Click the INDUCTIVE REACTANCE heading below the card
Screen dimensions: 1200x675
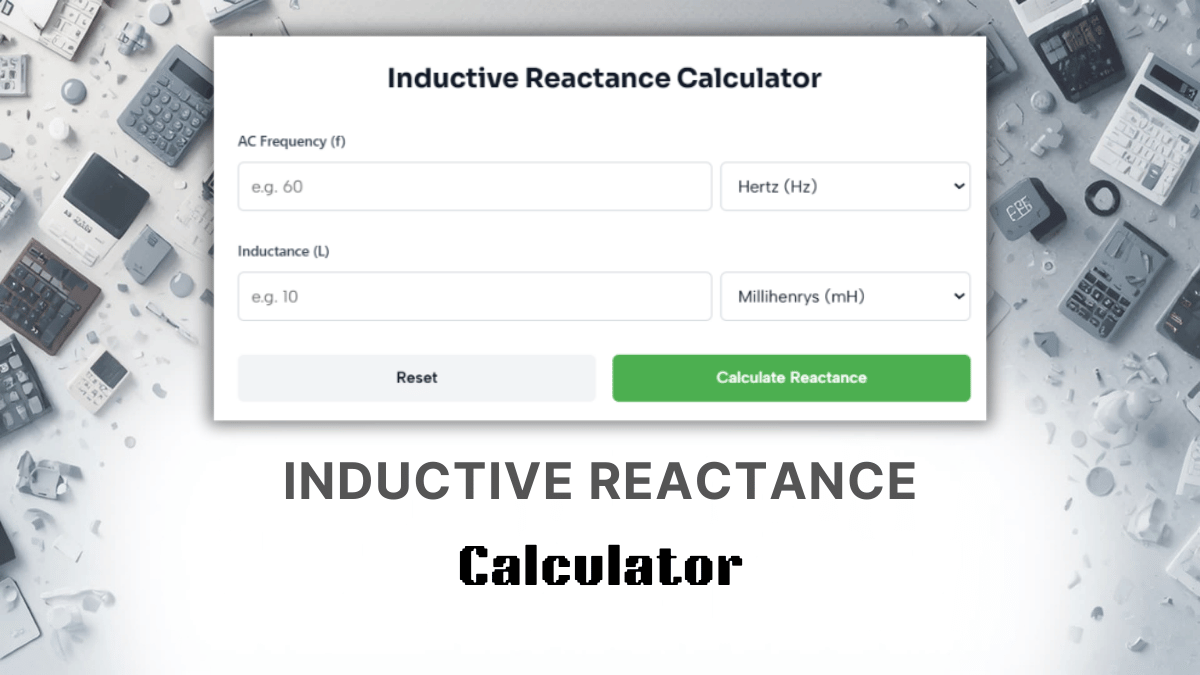pos(600,481)
